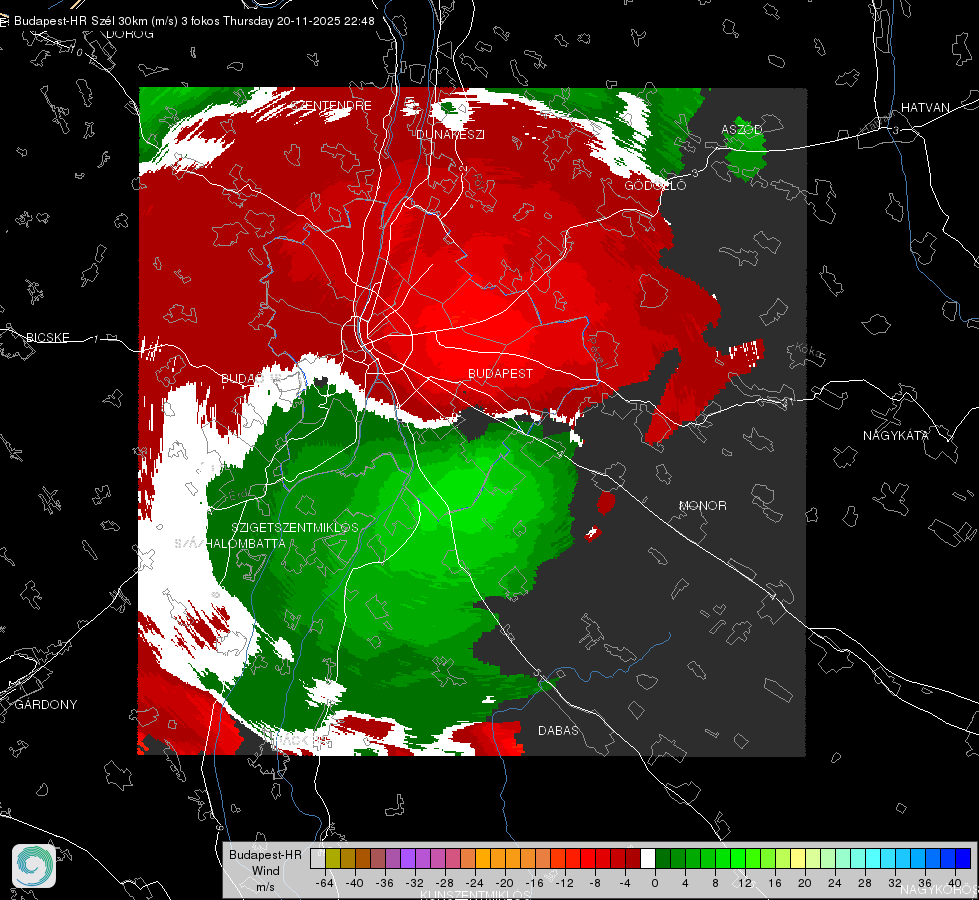Click the NAGYKATA town label
The height and width of the screenshot is (900, 979).
coord(896,436)
